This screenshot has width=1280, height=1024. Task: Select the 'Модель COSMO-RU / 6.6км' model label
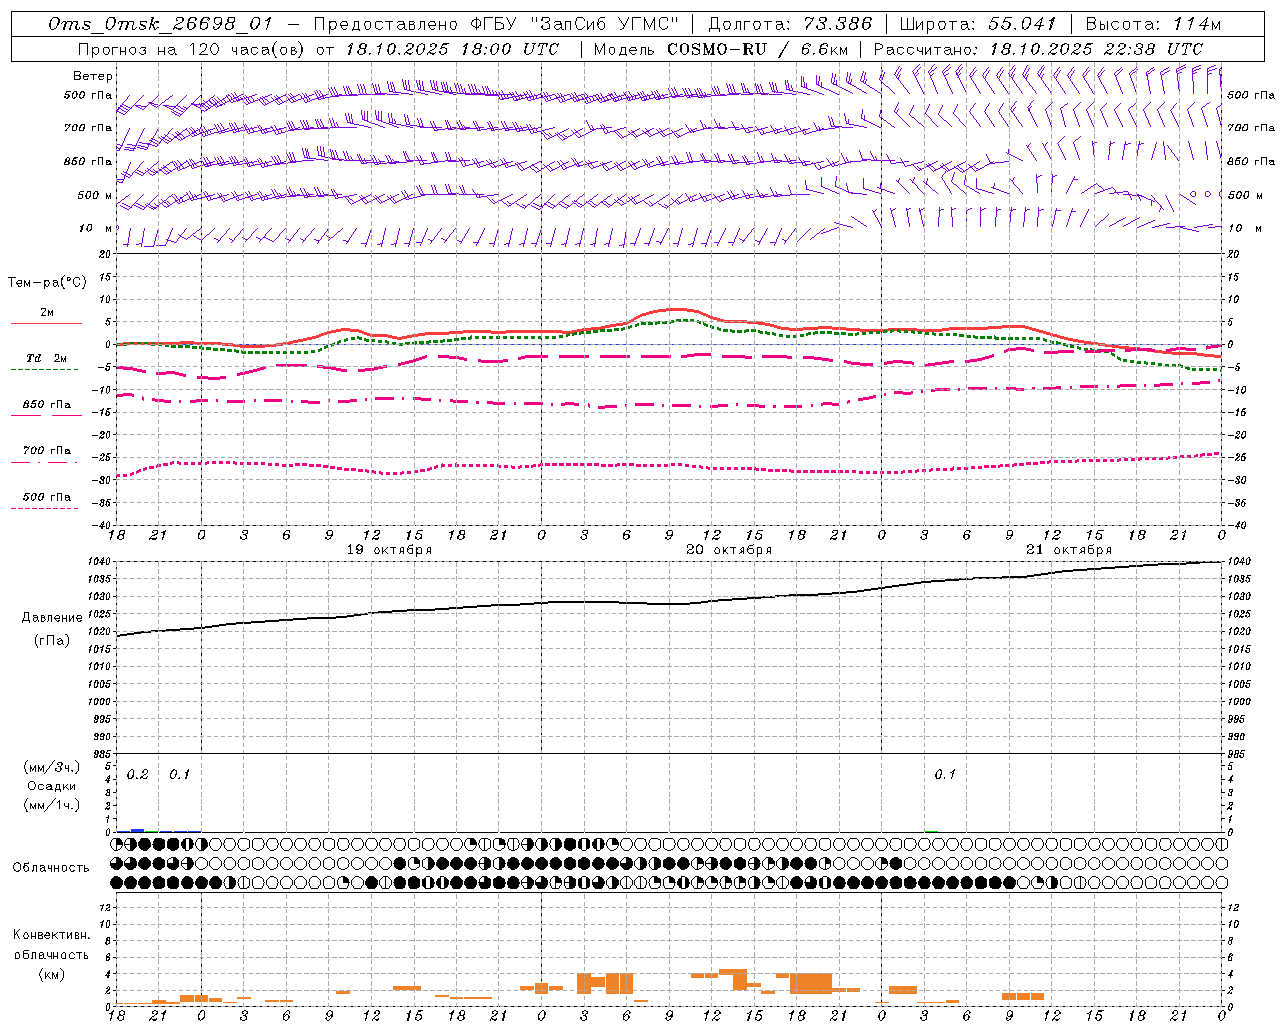click(x=721, y=48)
